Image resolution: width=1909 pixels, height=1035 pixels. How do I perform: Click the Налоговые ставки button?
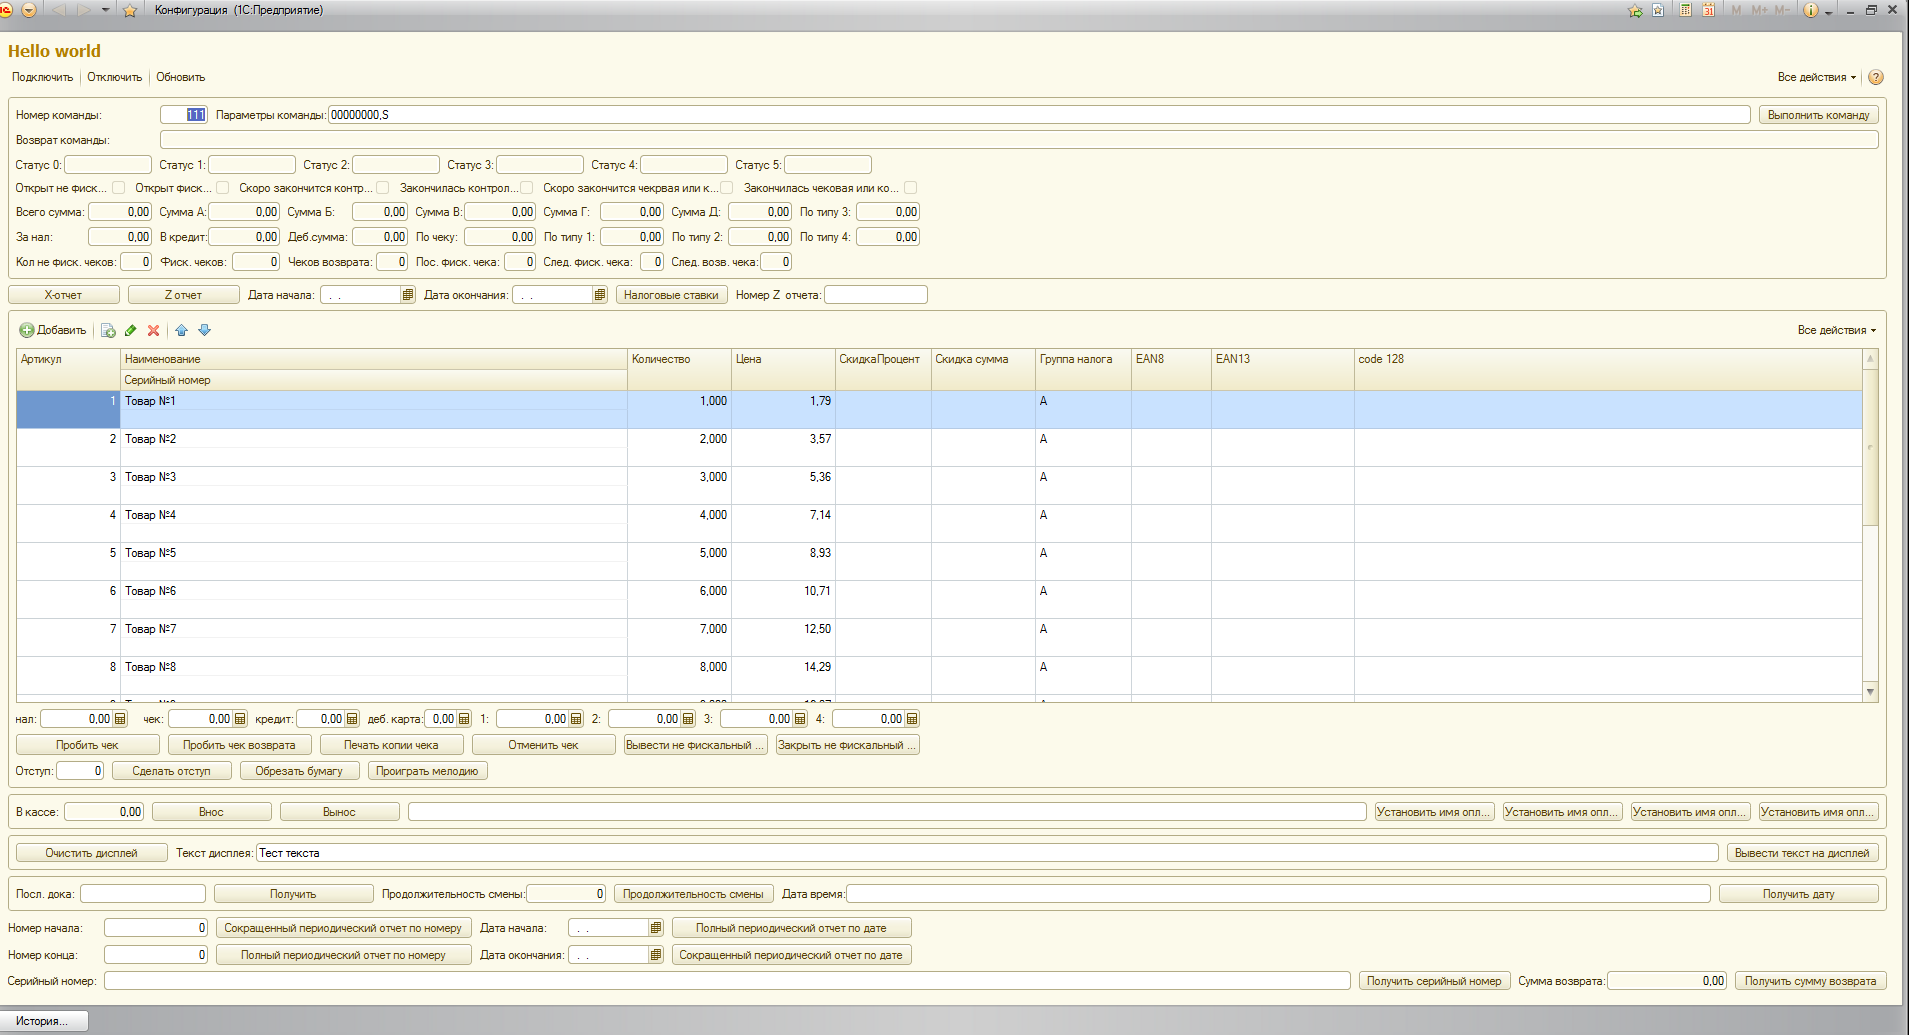(671, 295)
